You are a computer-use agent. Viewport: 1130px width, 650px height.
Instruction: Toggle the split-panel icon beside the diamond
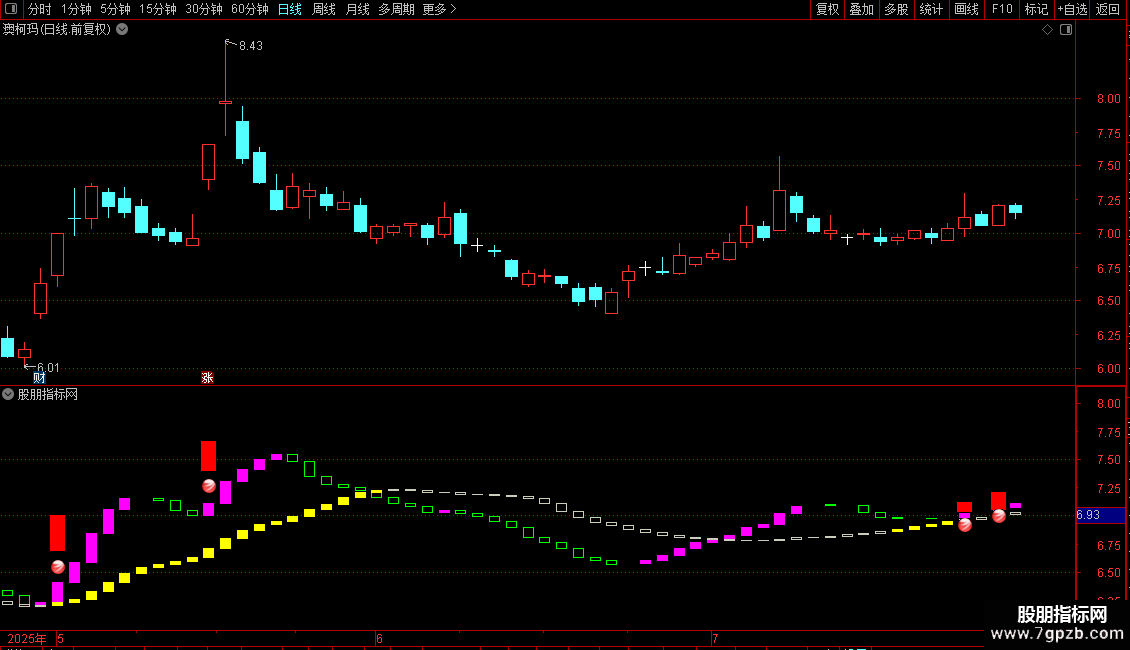(x=1066, y=30)
